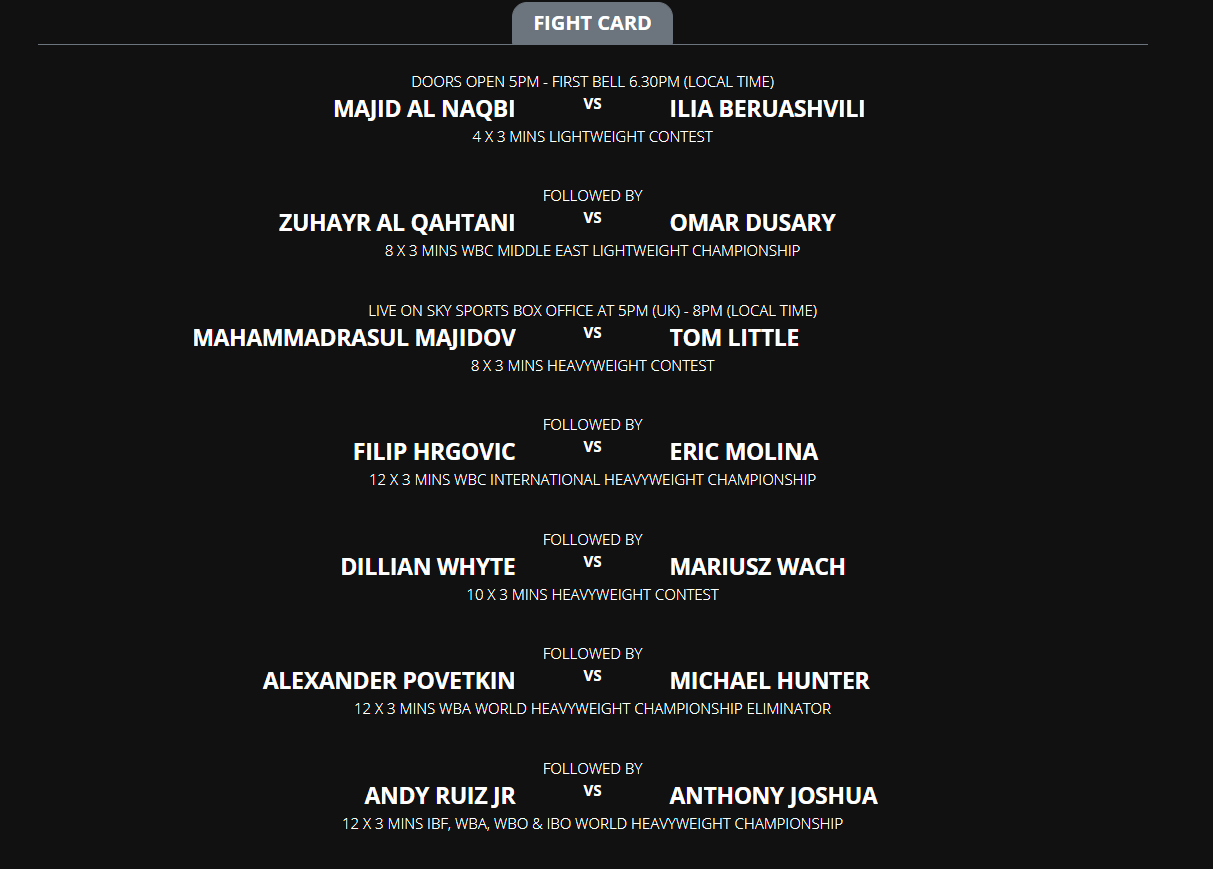This screenshot has width=1213, height=869.
Task: Click Michael Hunter's name
Action: click(769, 681)
